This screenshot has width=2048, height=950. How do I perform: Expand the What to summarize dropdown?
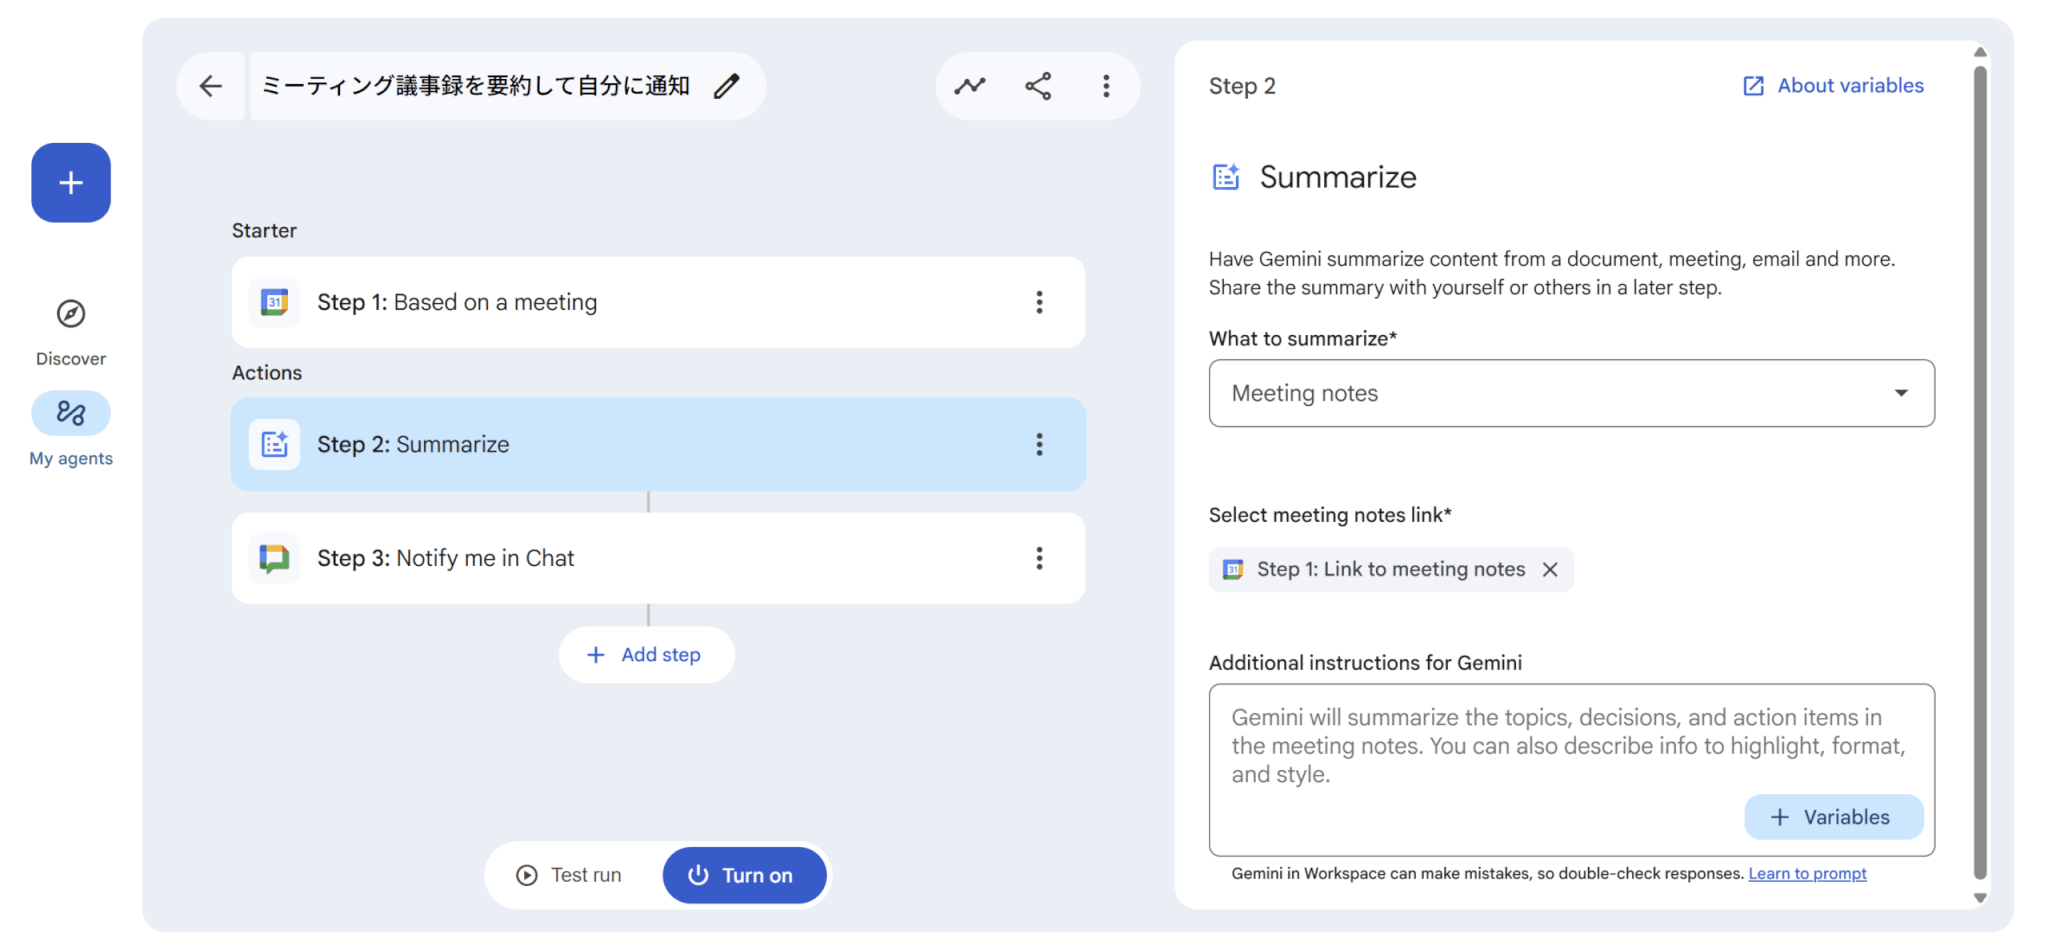point(1571,393)
